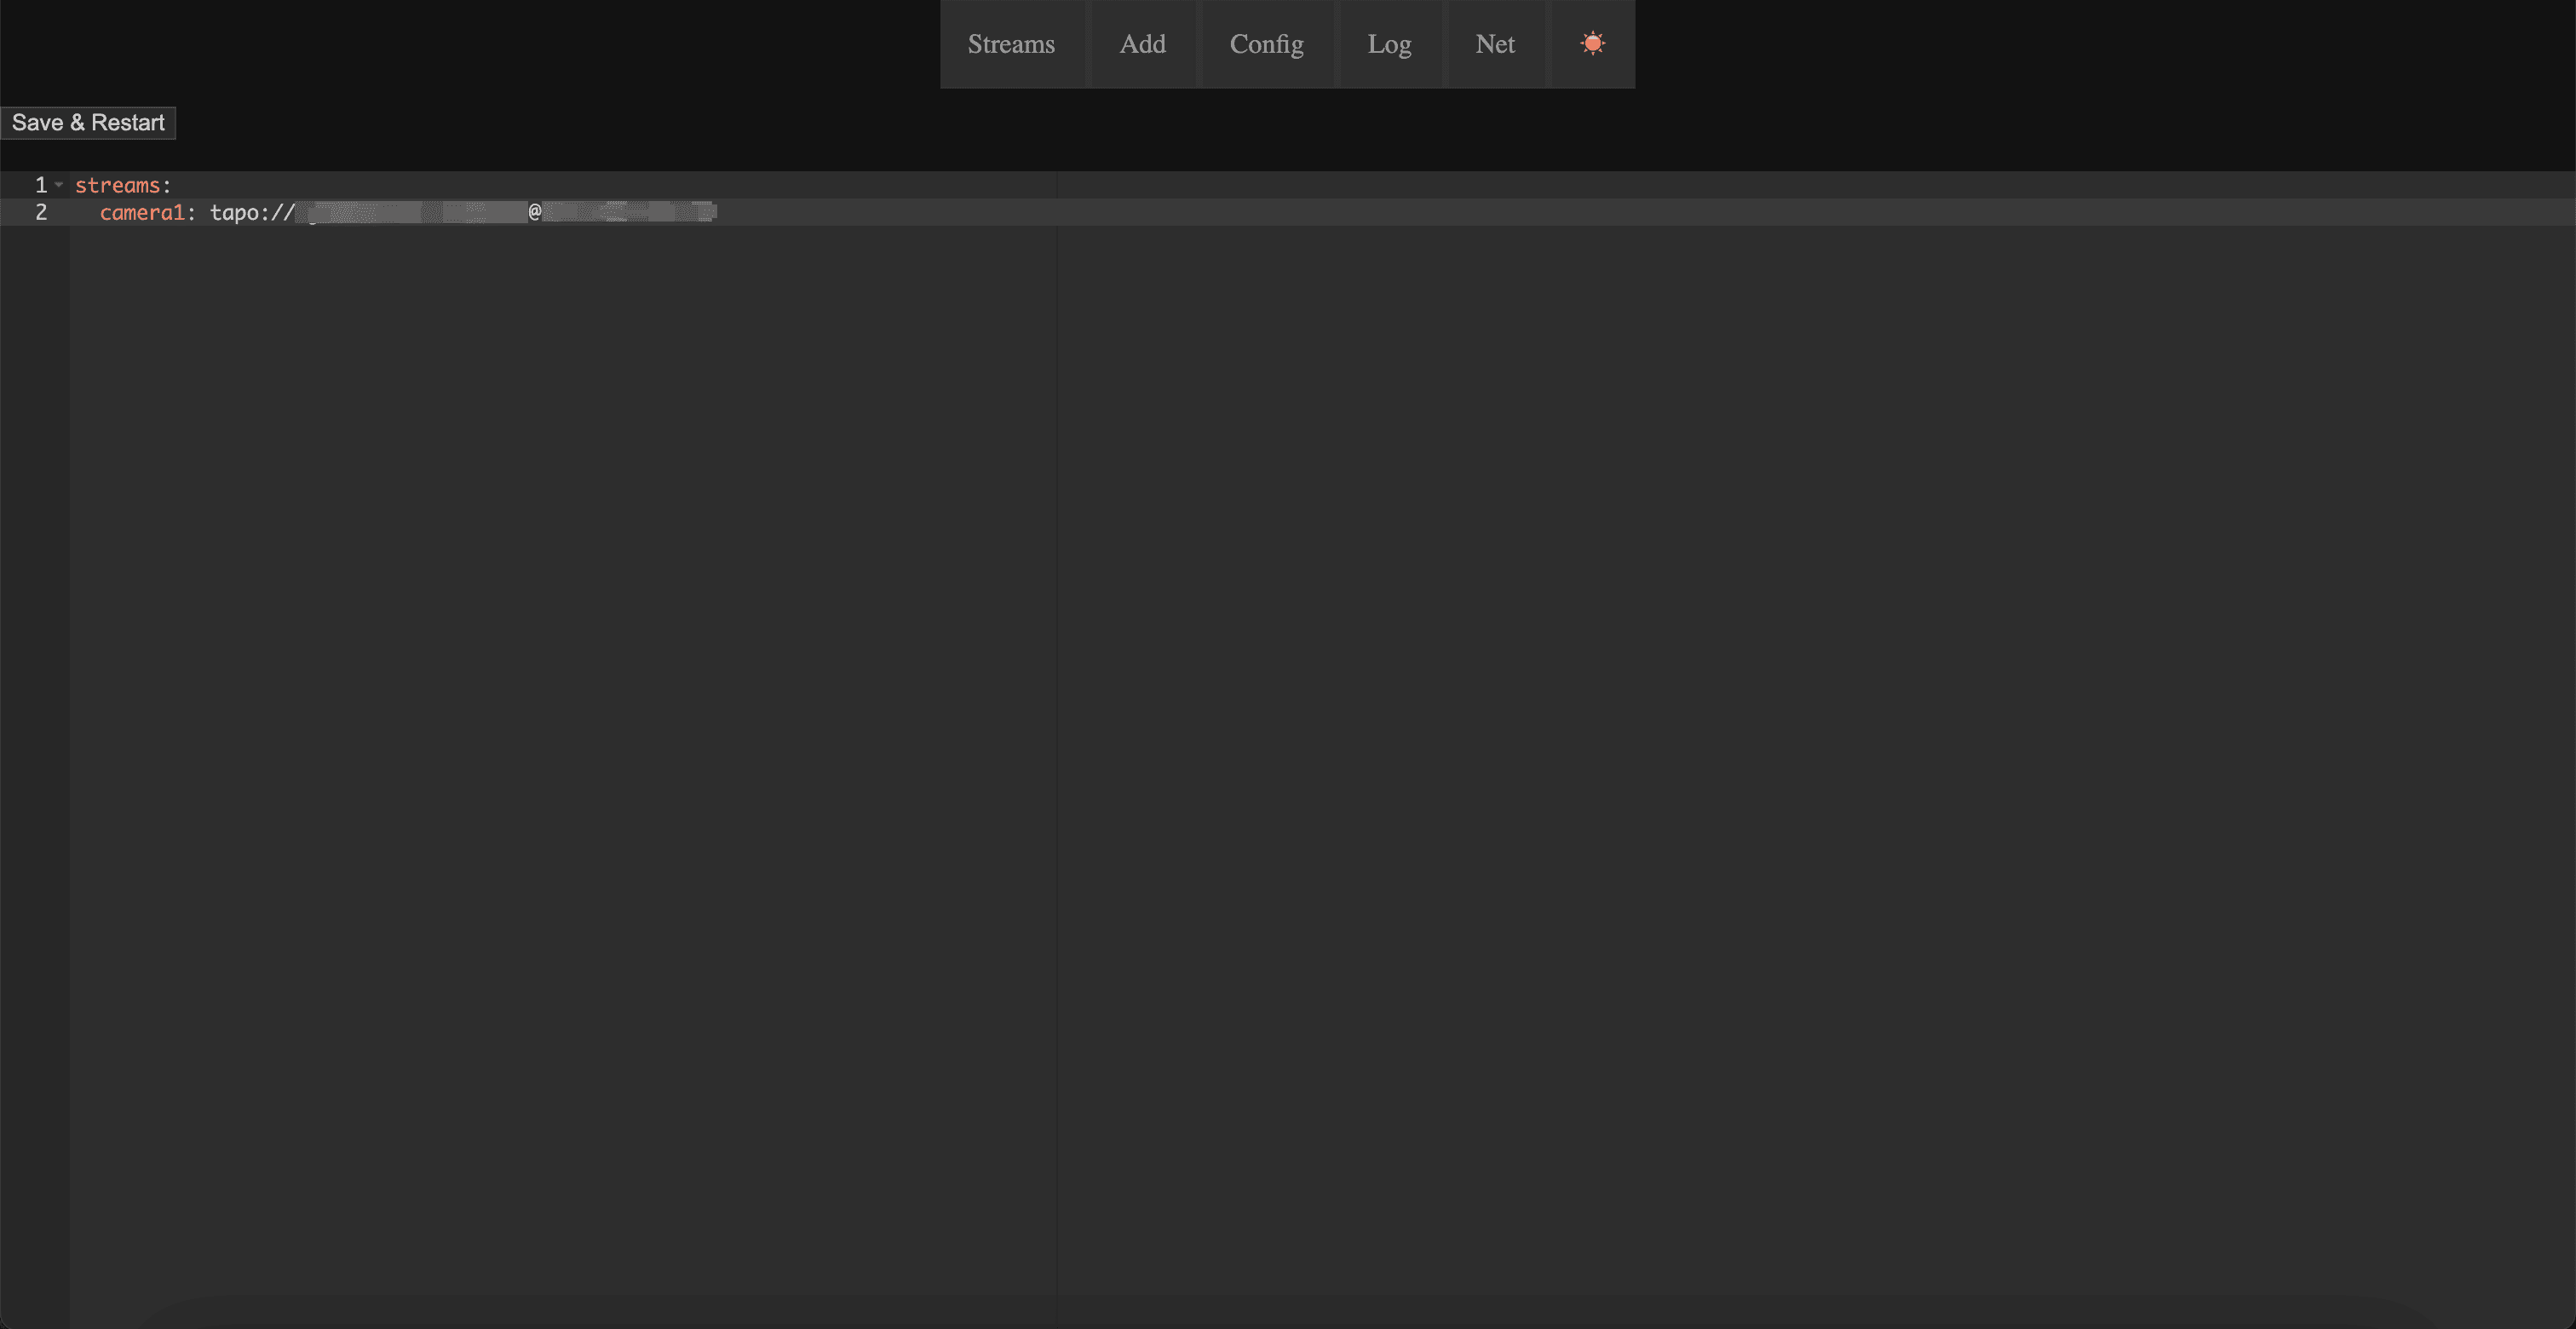Screen dimensions: 2576x1329
Task: Toggle light theme with sun icon
Action: (1592, 44)
